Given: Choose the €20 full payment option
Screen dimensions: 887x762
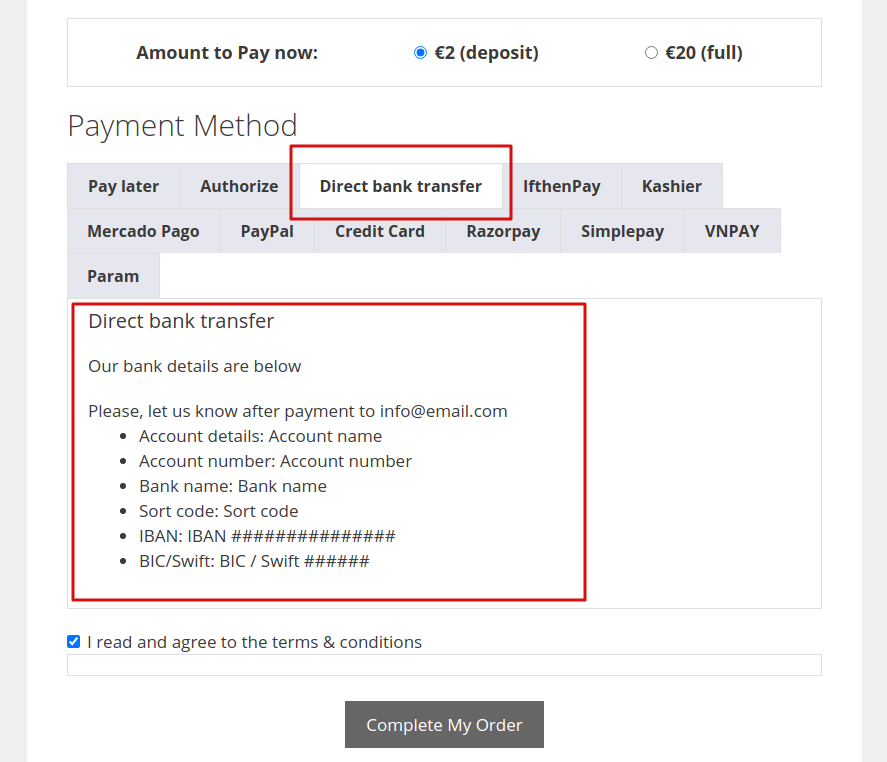Looking at the screenshot, I should coord(651,52).
